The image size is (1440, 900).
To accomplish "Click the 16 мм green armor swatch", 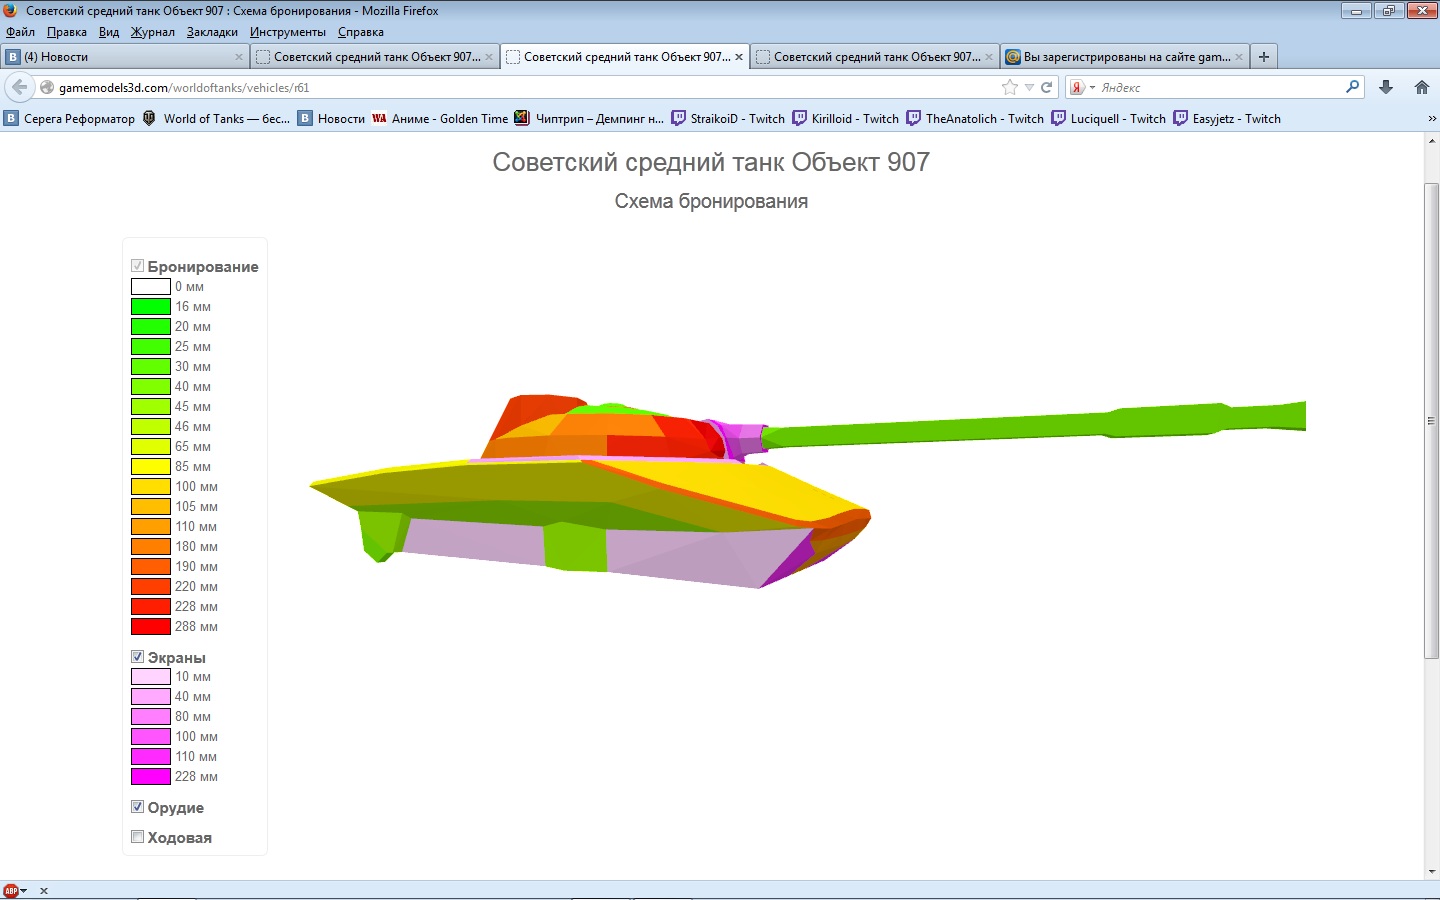I will [x=151, y=307].
